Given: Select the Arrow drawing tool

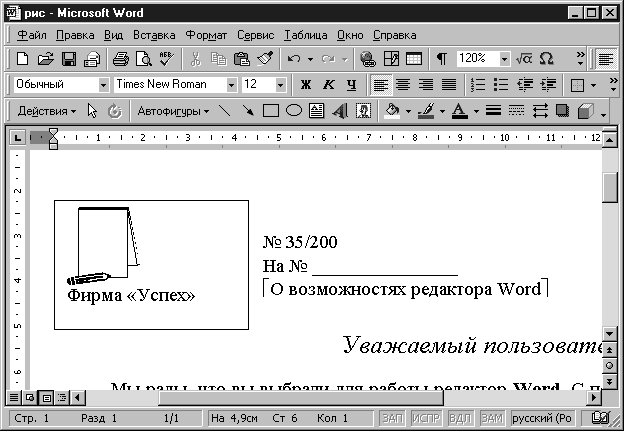Looking at the screenshot, I should click(248, 111).
